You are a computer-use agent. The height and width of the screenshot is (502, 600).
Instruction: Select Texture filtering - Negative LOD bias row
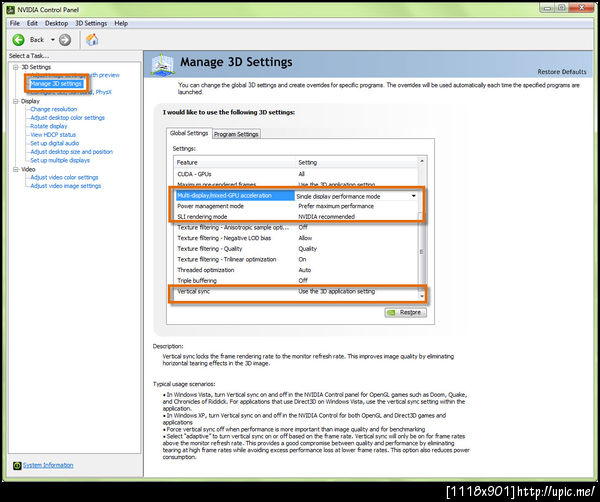coord(297,238)
